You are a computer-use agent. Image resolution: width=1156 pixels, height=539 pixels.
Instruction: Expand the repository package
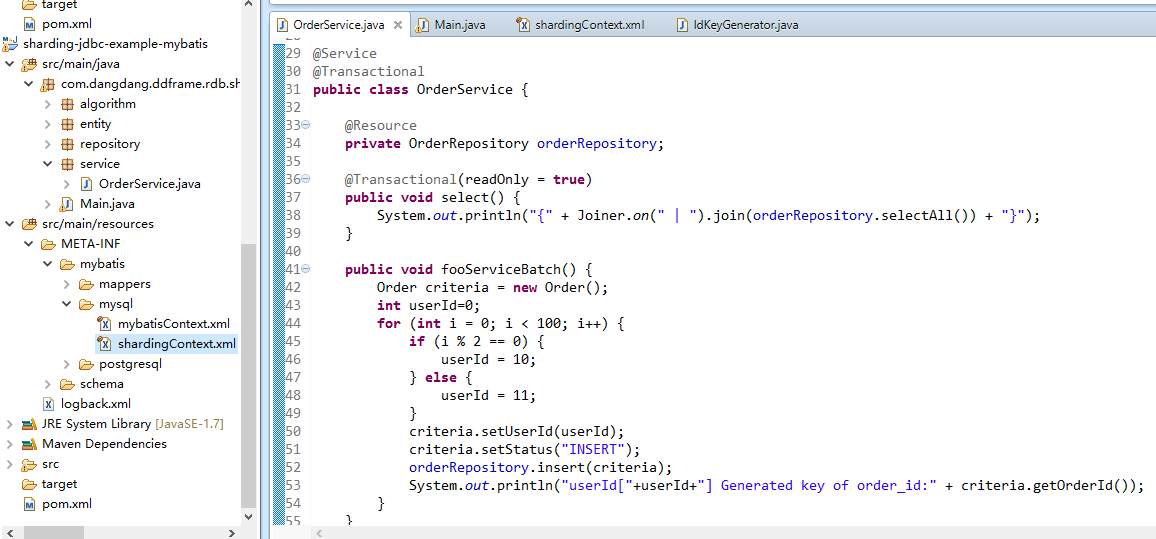pyautogui.click(x=48, y=144)
